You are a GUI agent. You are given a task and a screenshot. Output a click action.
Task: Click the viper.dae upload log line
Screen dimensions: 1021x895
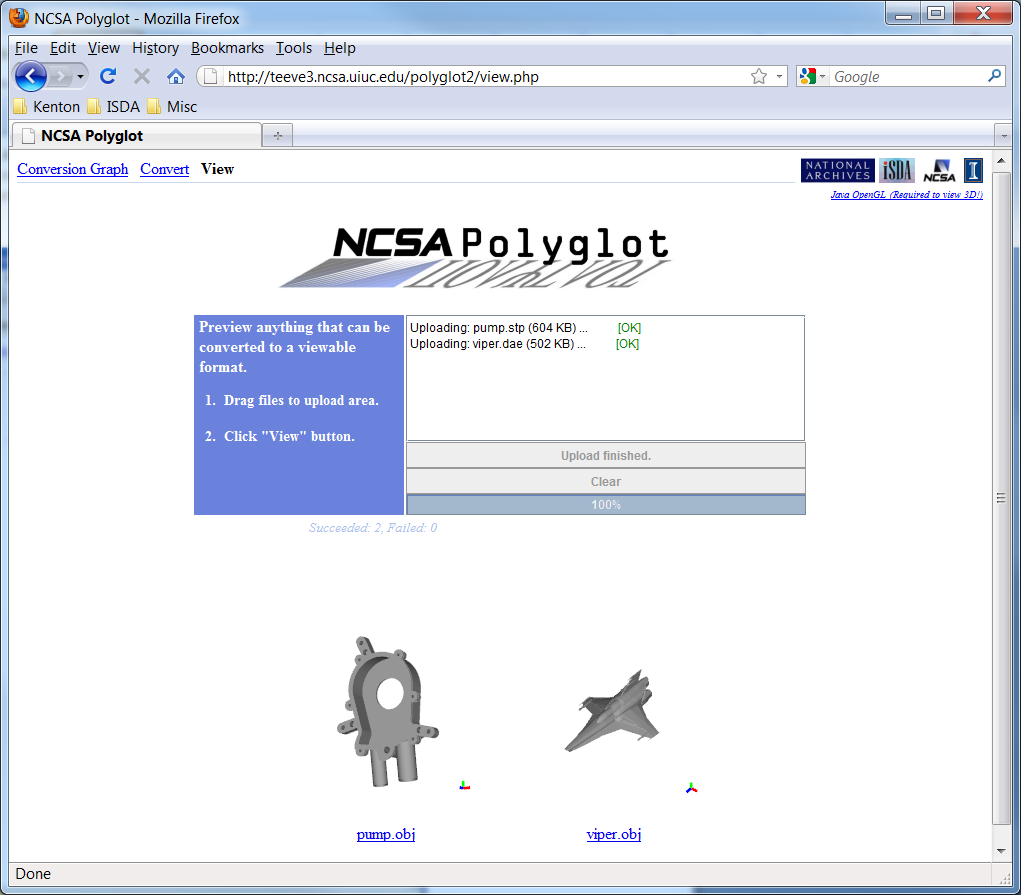pos(524,344)
